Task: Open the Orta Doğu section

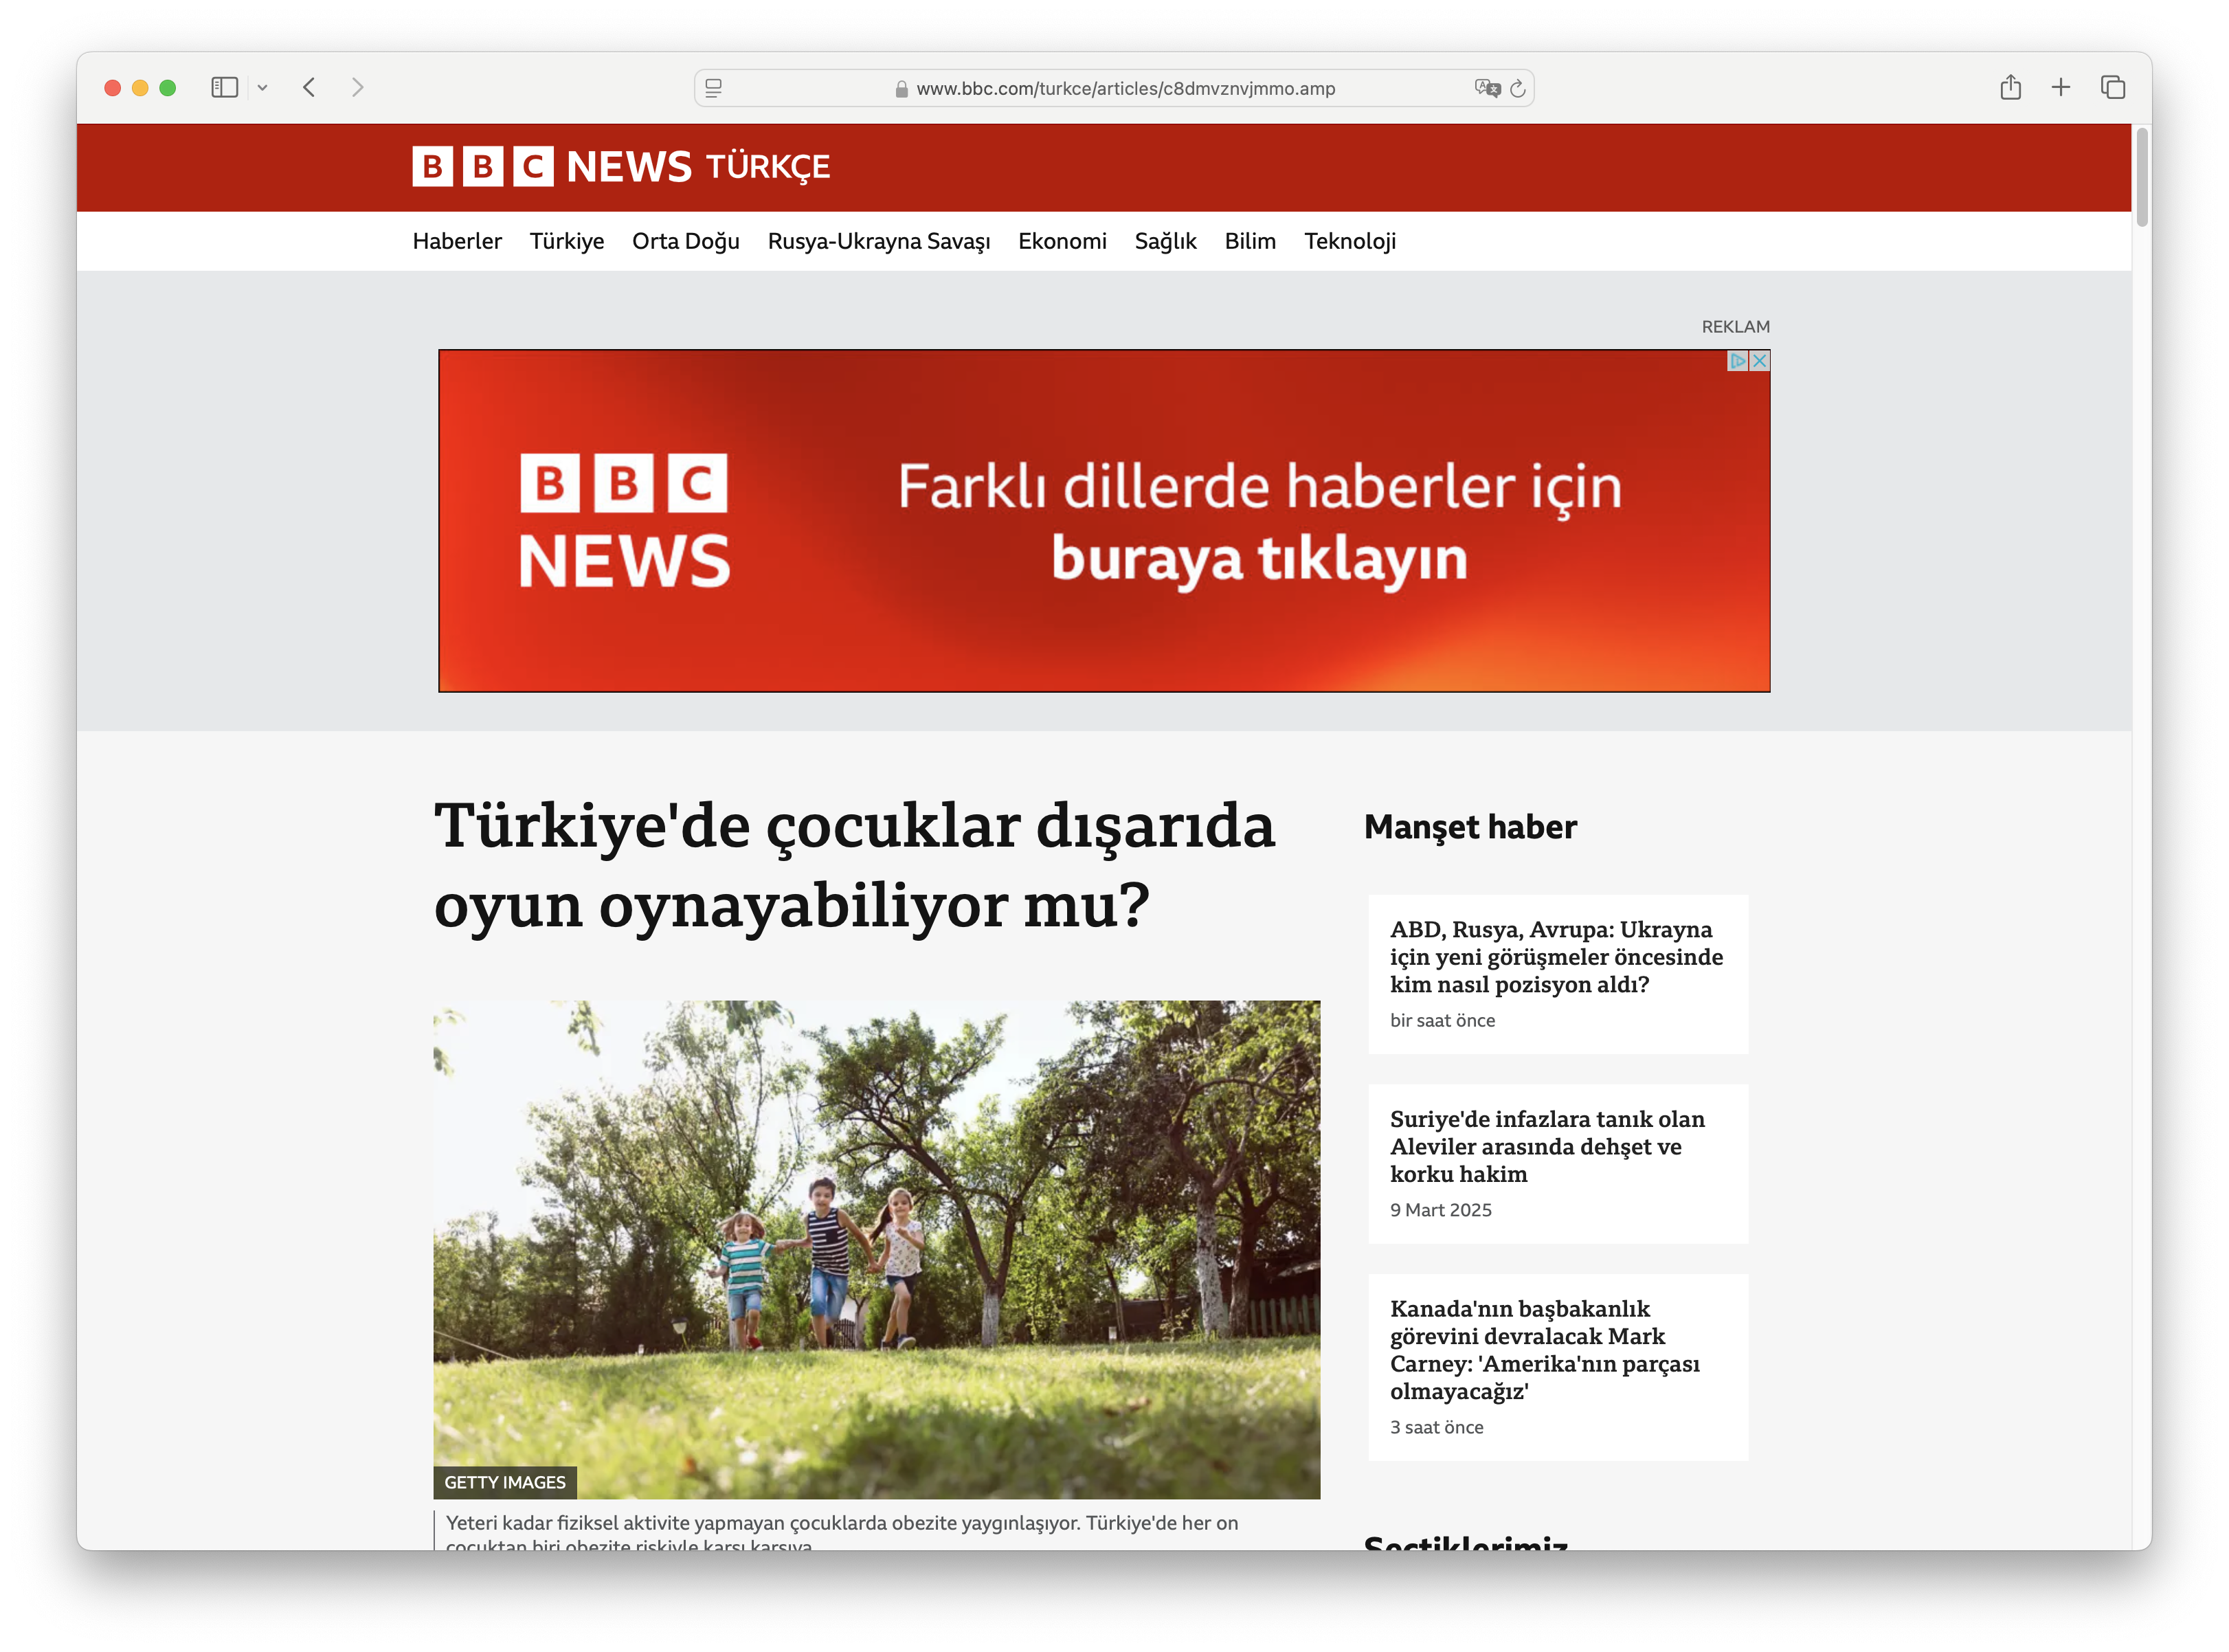Action: (x=686, y=241)
